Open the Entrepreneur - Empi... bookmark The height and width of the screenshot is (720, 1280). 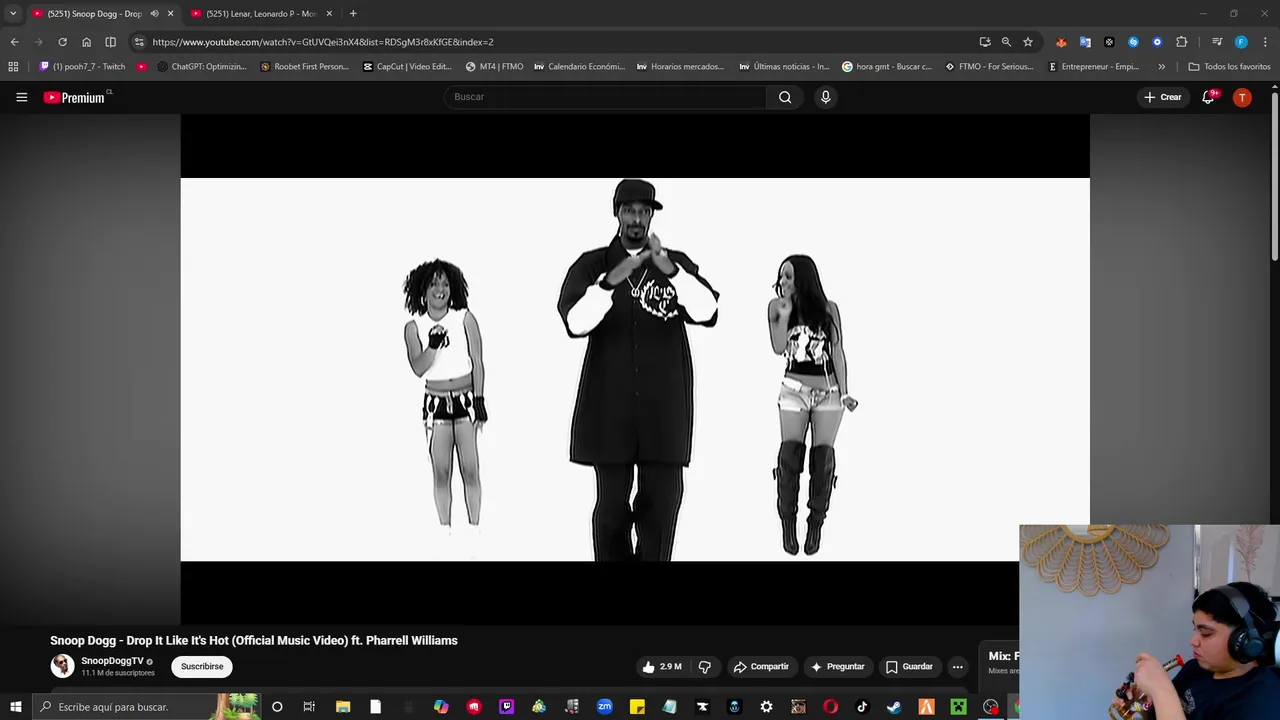click(x=1093, y=67)
